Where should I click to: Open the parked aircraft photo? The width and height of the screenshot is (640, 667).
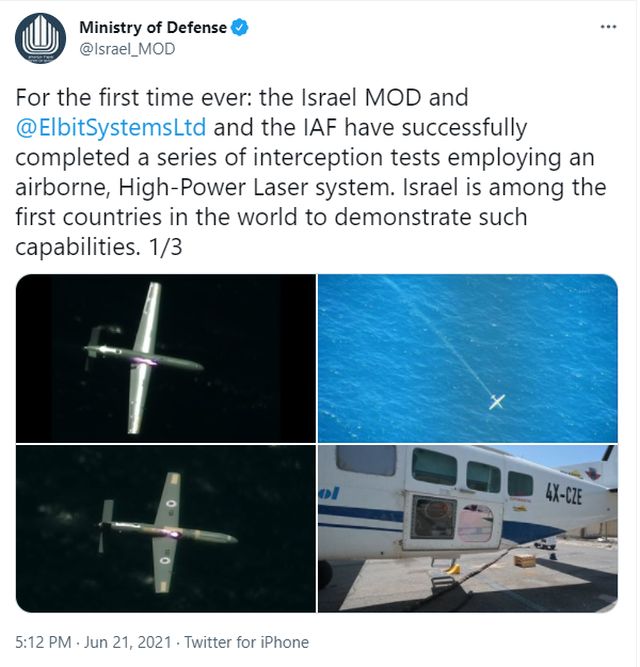coord(467,529)
